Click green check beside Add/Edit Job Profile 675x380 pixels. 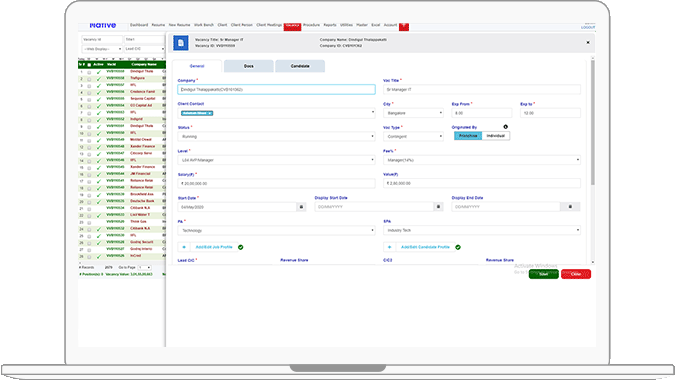coord(241,247)
